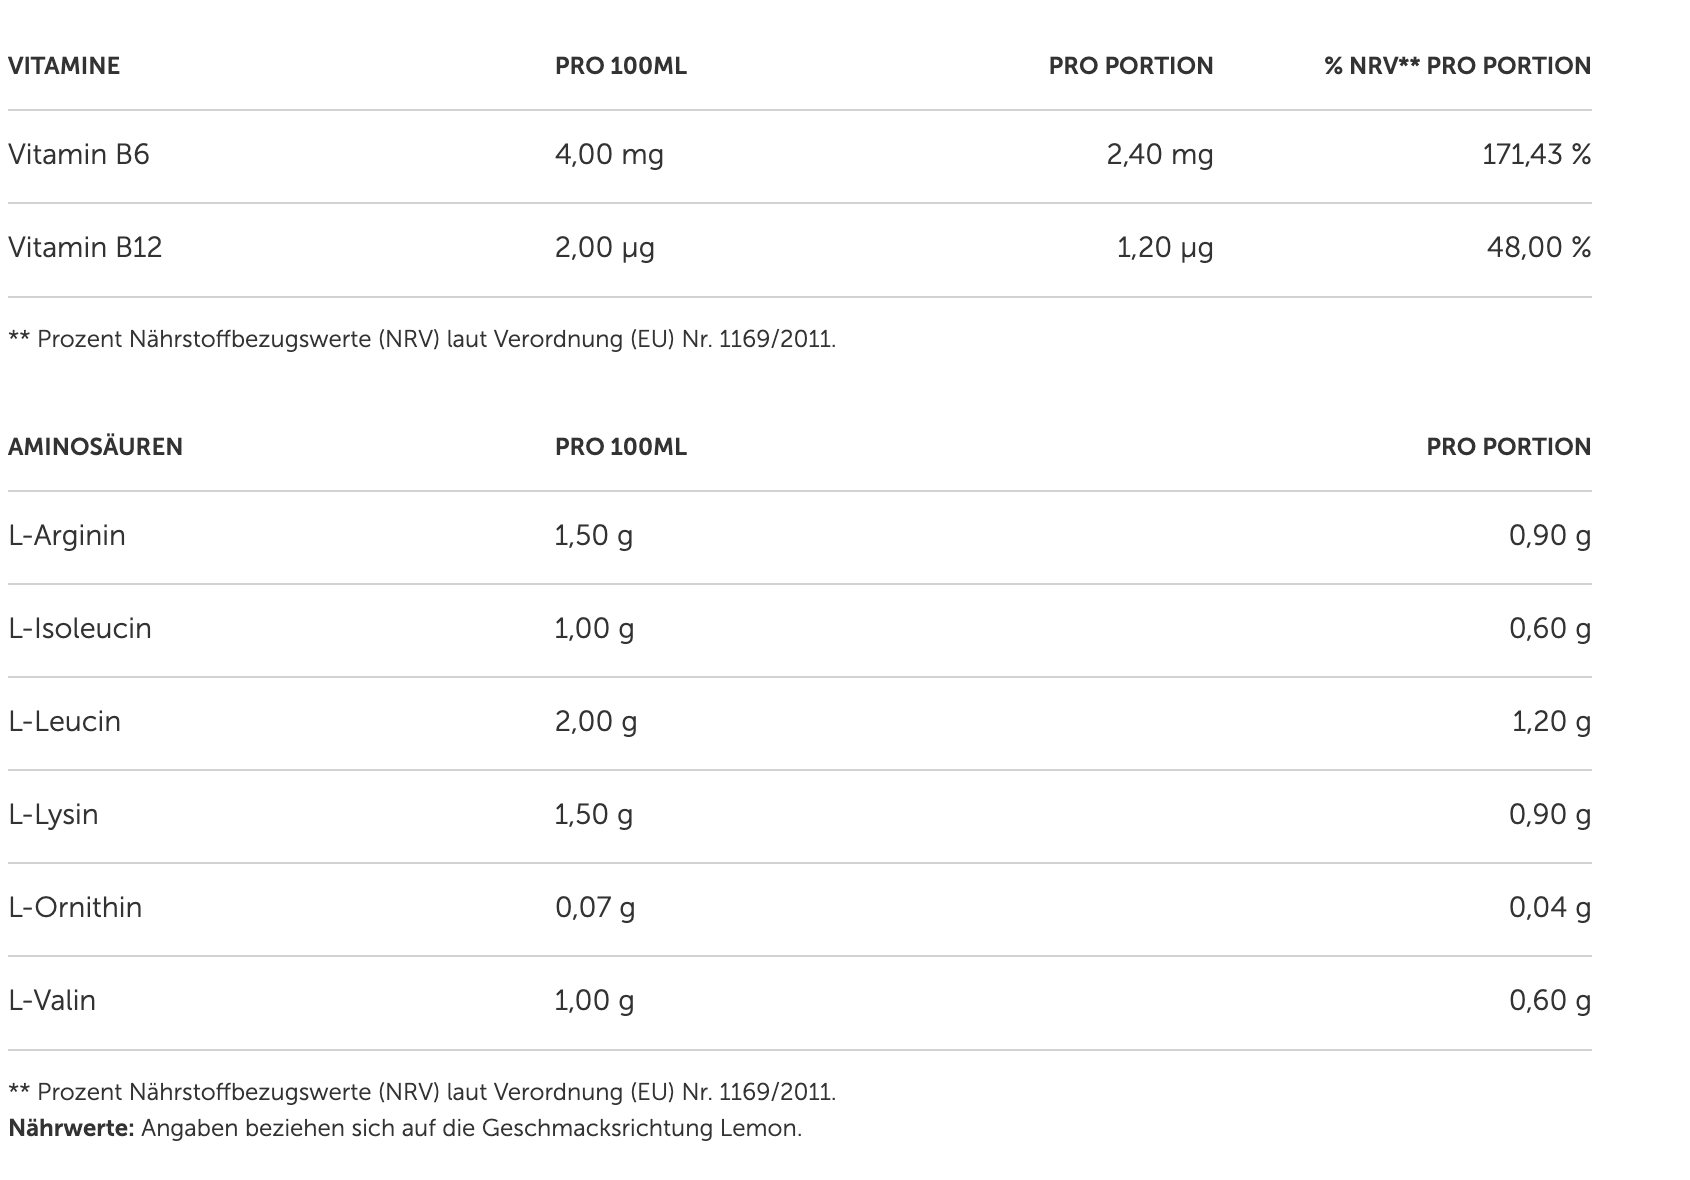Image resolution: width=1690 pixels, height=1180 pixels.
Task: Click the 1,20 g L-Leucin portion value
Action: click(x=1550, y=721)
